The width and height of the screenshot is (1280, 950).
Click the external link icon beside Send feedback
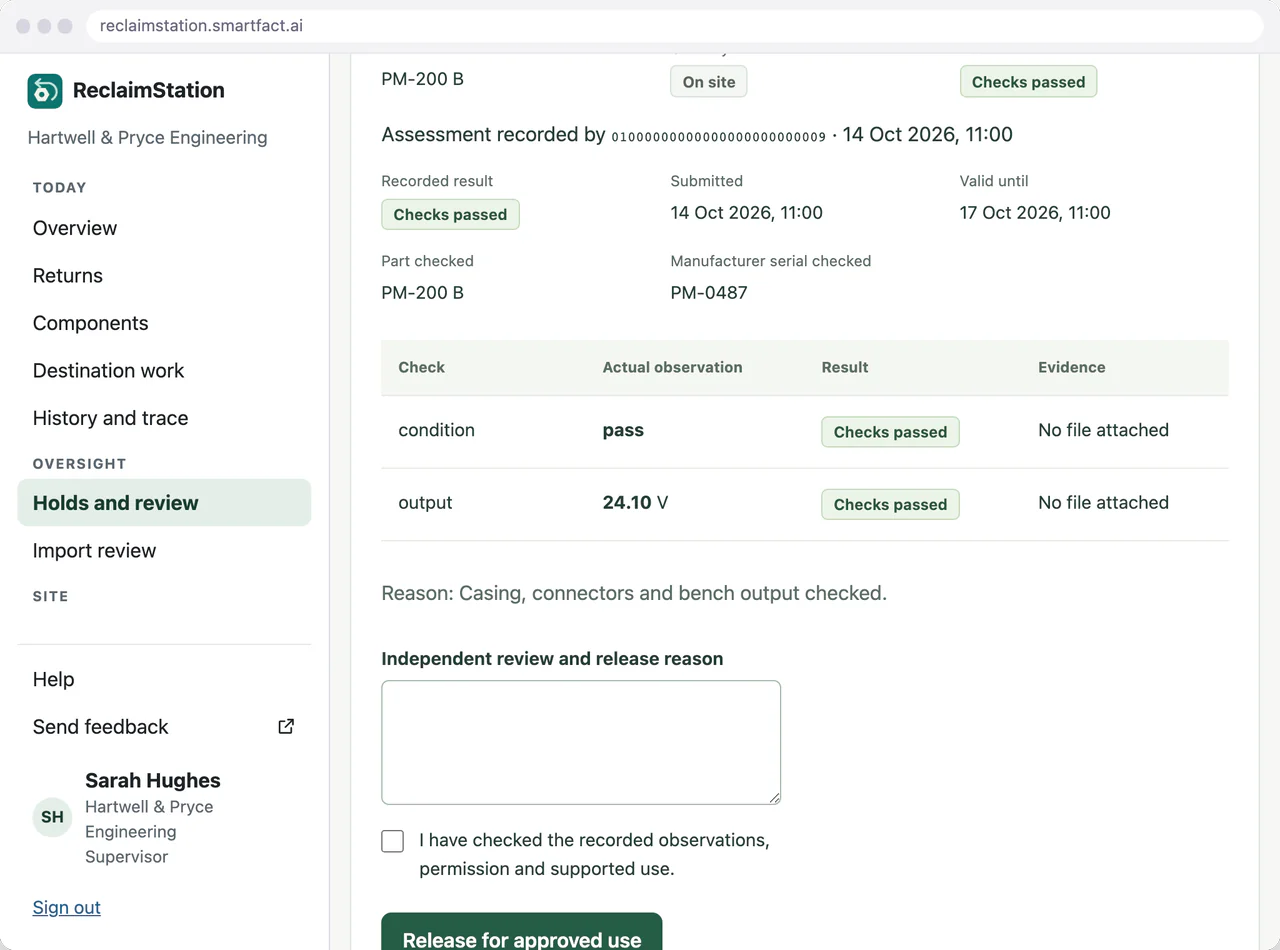[x=286, y=727]
